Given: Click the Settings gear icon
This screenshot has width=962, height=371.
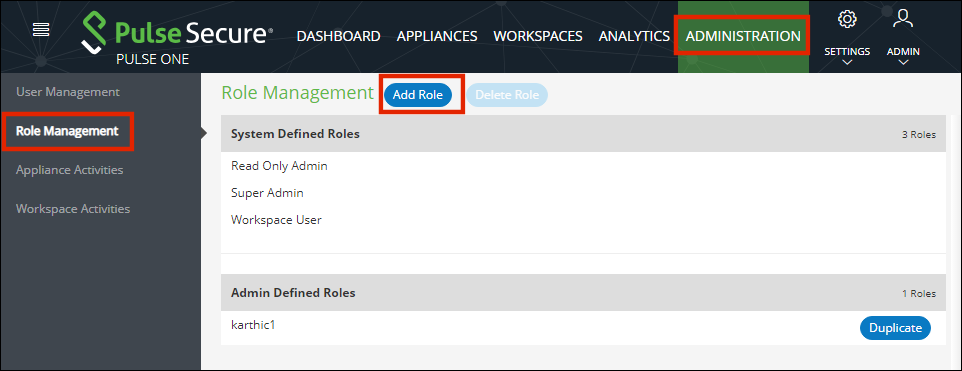Looking at the screenshot, I should pyautogui.click(x=847, y=19).
